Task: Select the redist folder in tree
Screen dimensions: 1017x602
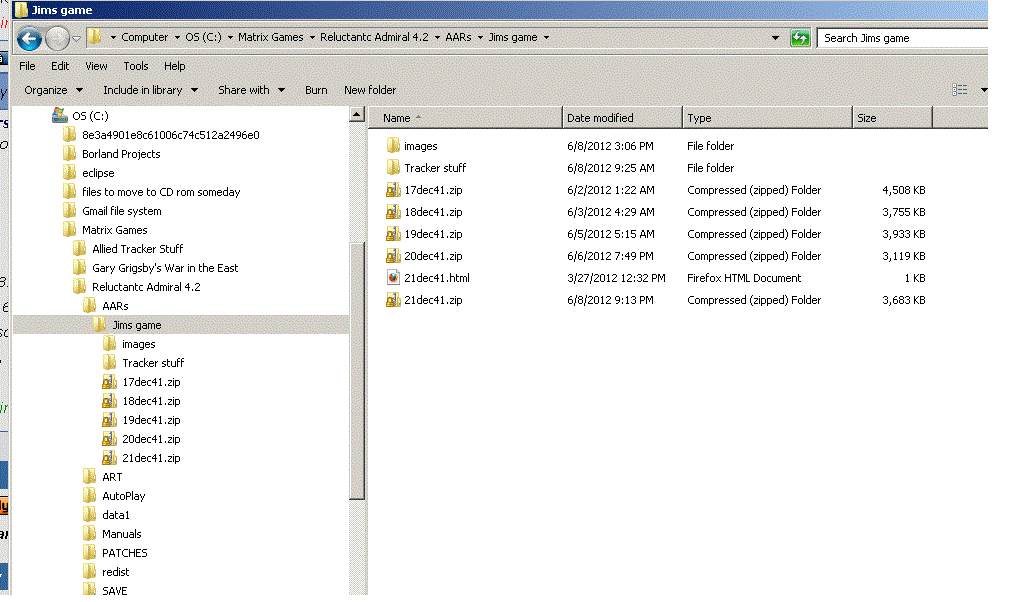Action: [x=115, y=572]
